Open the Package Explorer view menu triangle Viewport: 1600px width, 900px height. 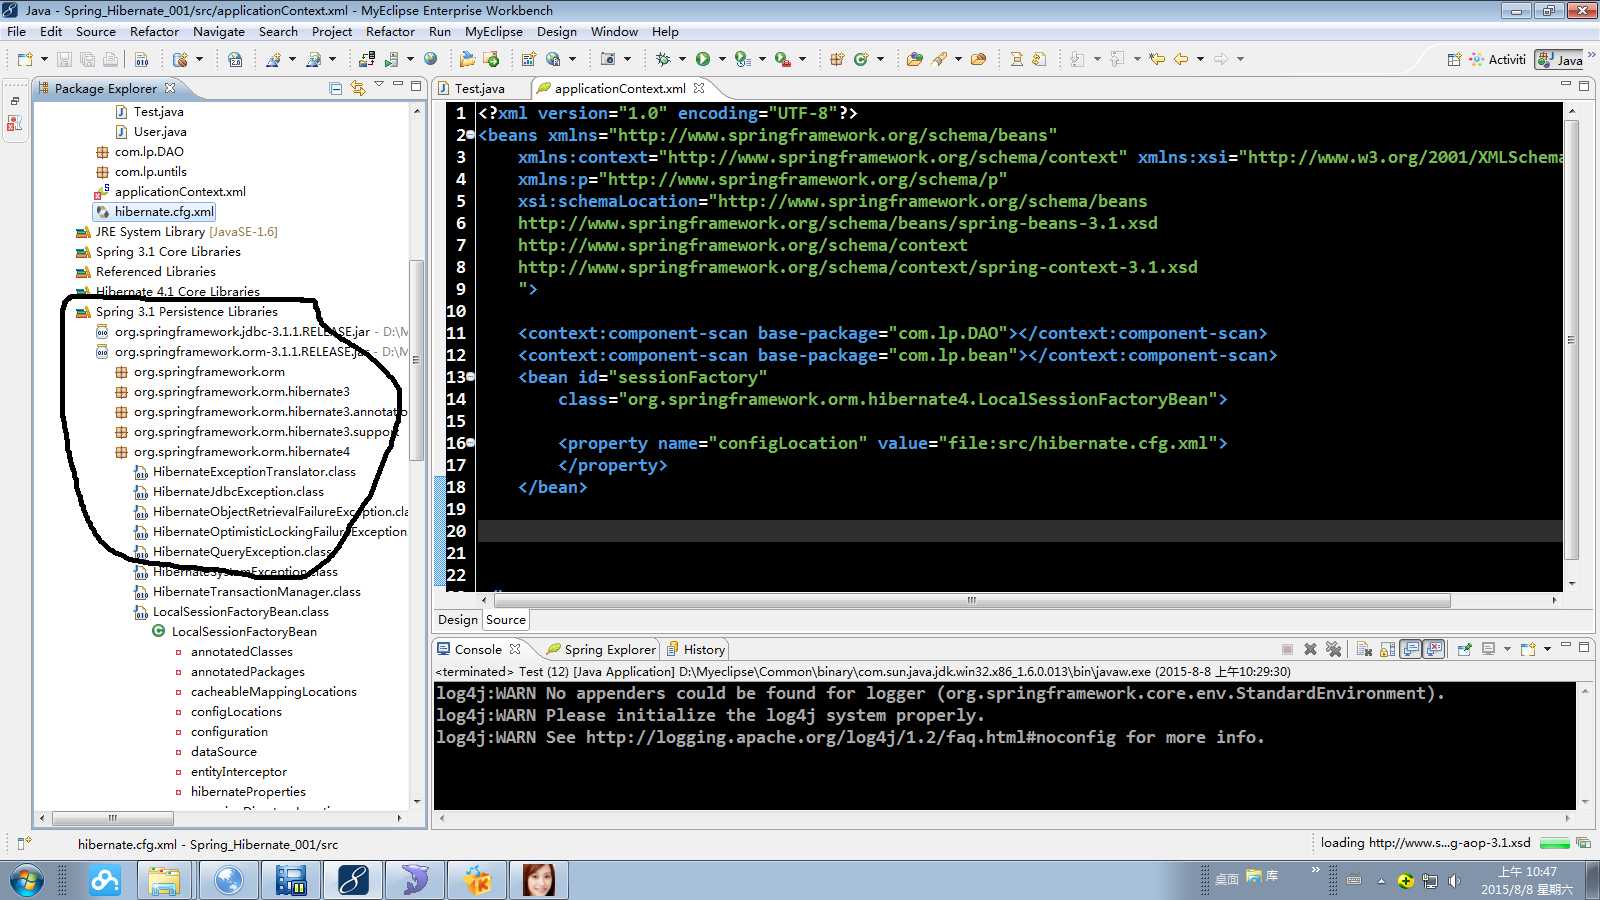[379, 85]
